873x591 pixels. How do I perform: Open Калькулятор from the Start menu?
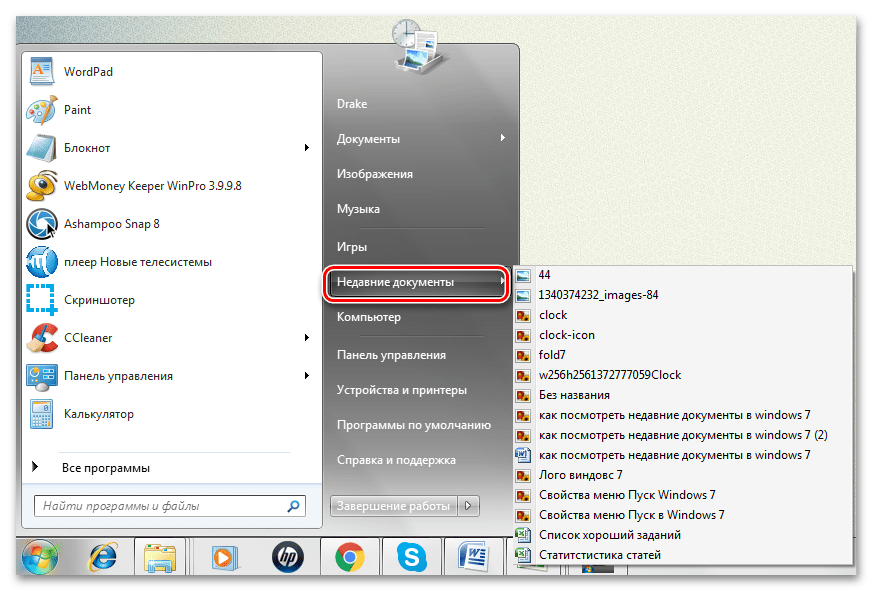click(x=98, y=414)
